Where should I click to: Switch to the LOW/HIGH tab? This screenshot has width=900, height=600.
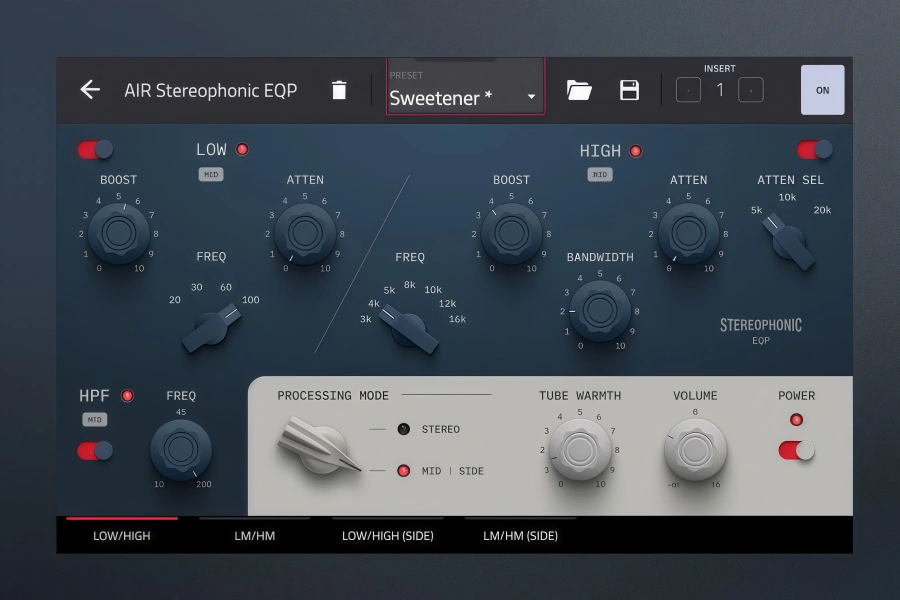coord(122,535)
